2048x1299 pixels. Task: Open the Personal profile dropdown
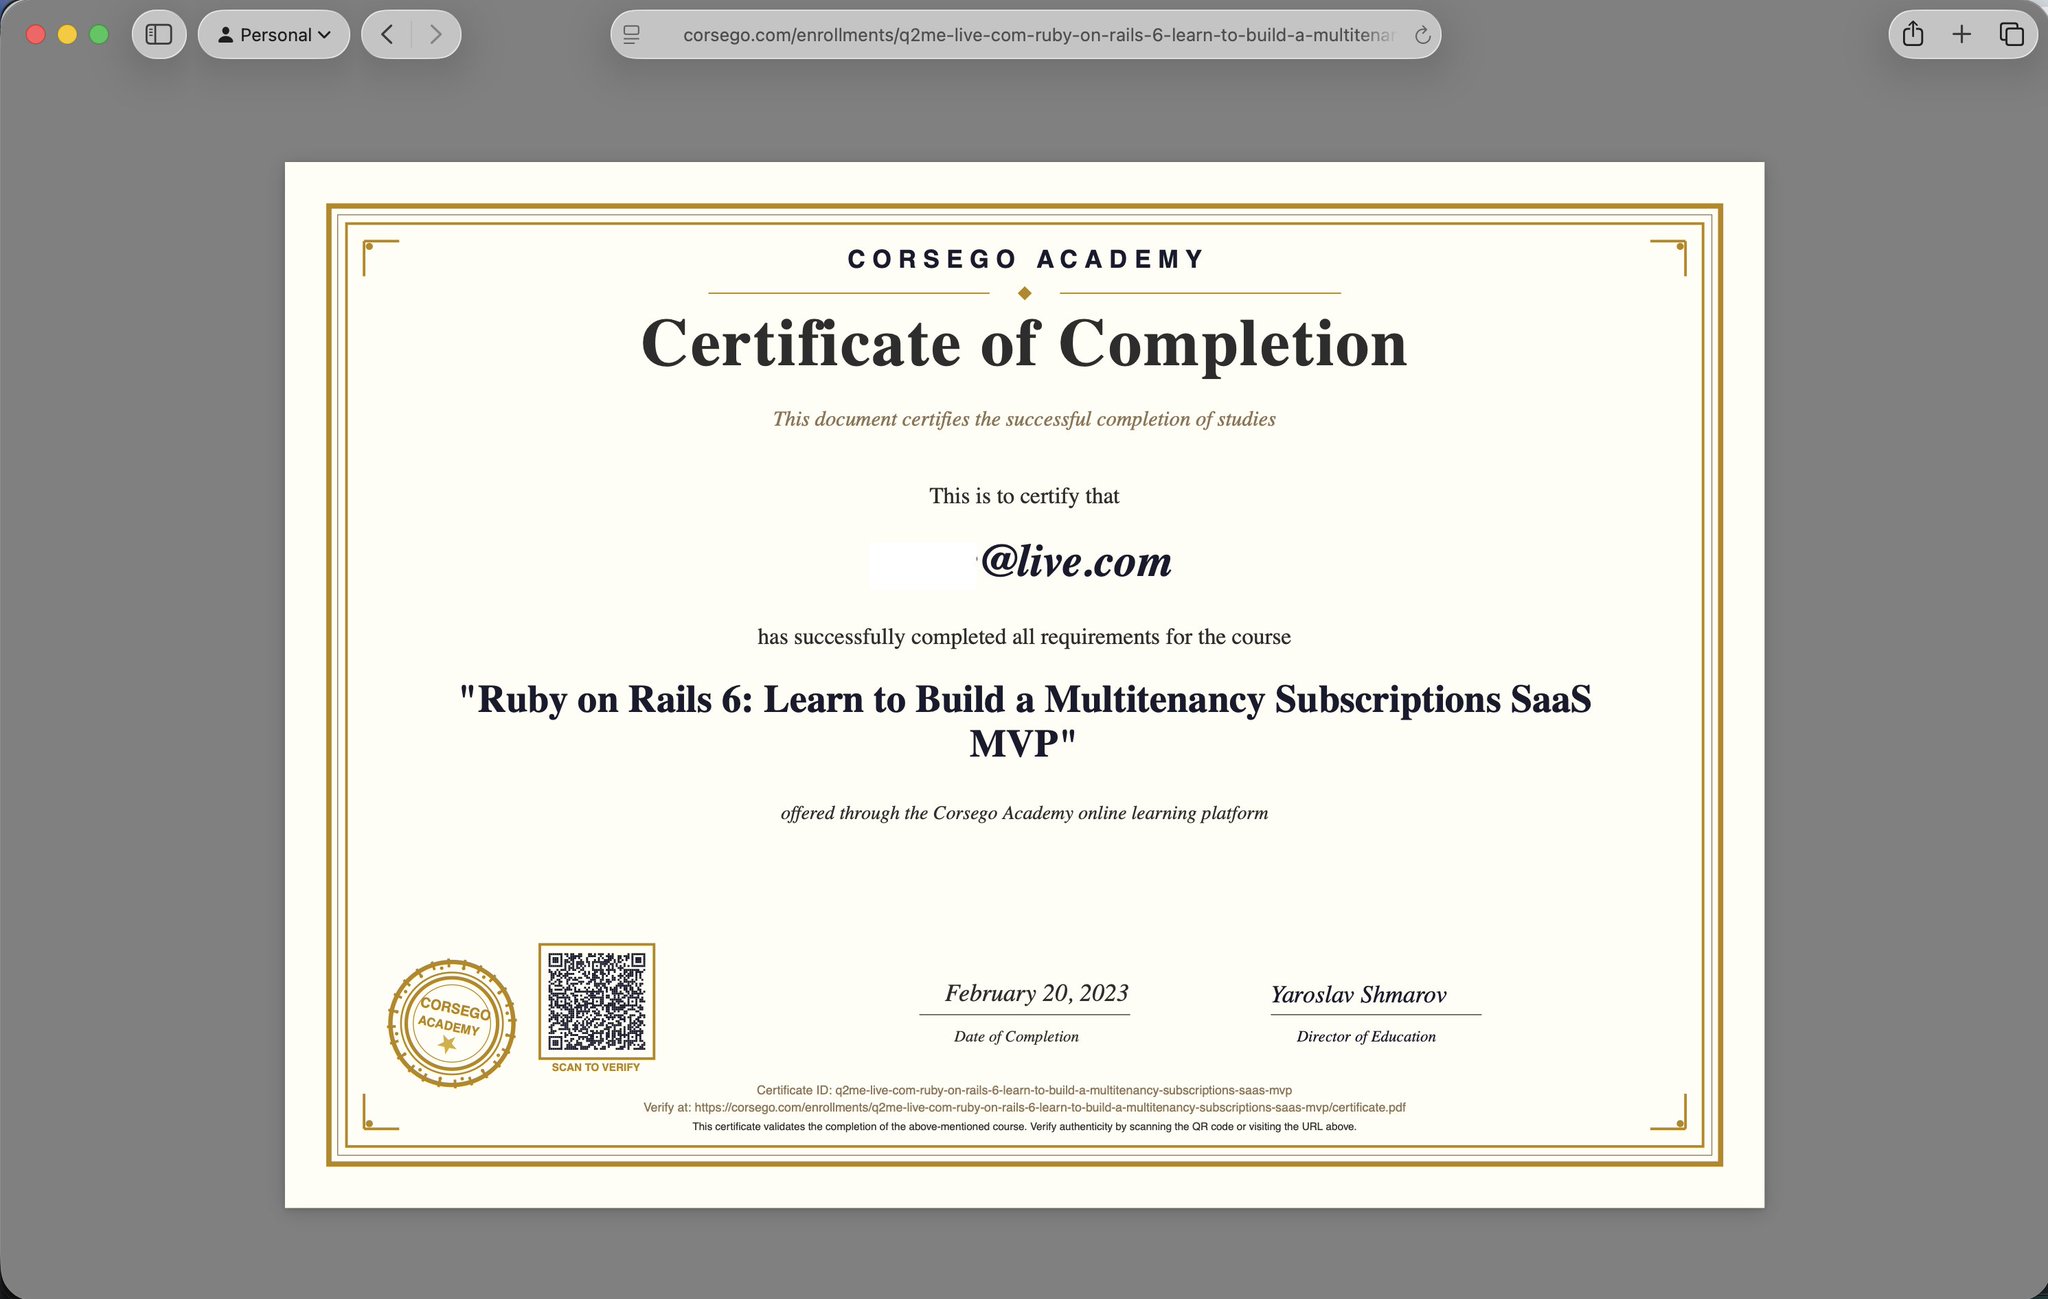click(274, 35)
